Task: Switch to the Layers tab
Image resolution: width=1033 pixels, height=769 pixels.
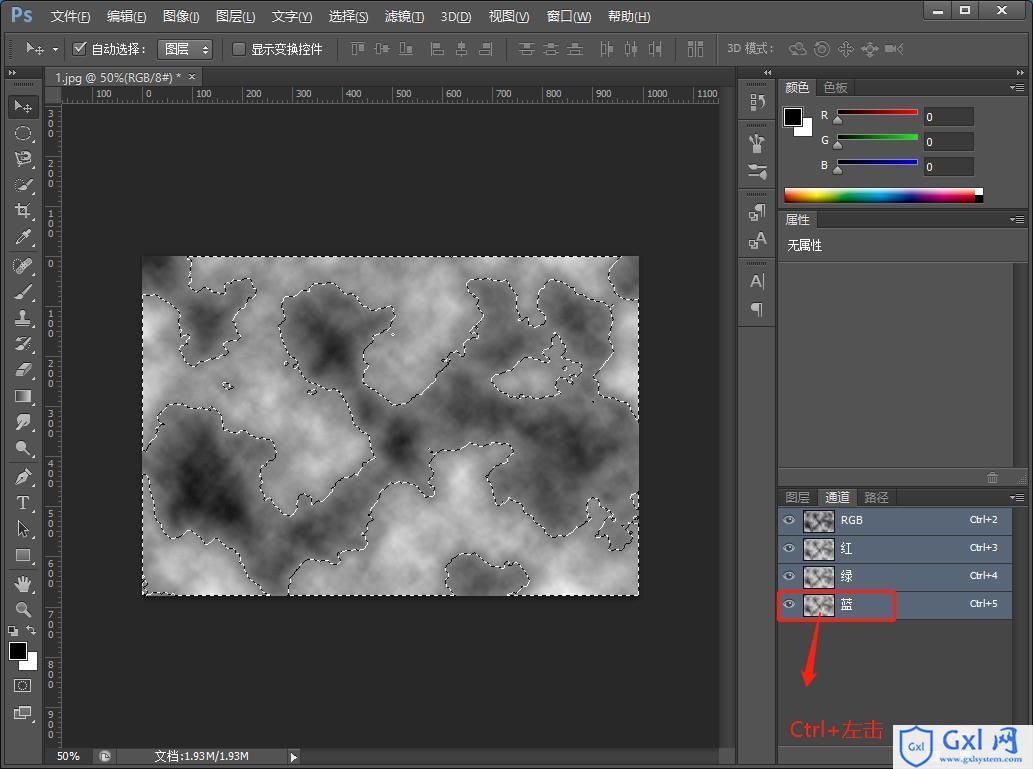Action: pyautogui.click(x=797, y=498)
